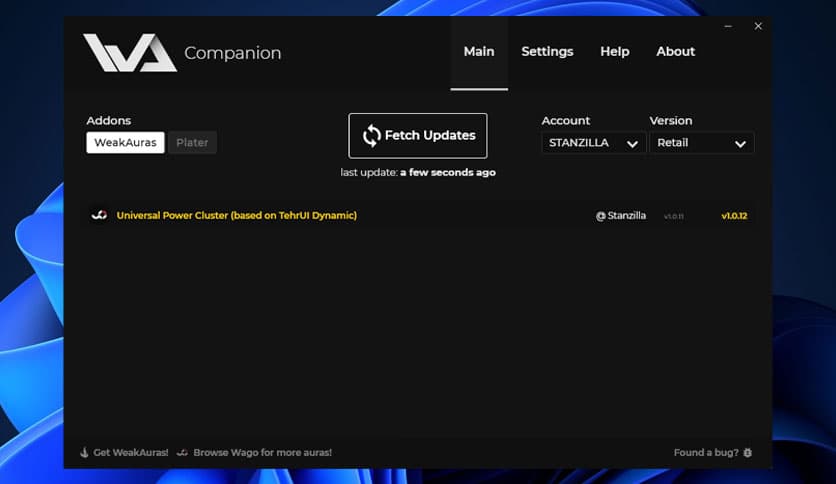Open the Version dropdown showing Retail
This screenshot has width=836, height=484.
pyautogui.click(x=702, y=143)
